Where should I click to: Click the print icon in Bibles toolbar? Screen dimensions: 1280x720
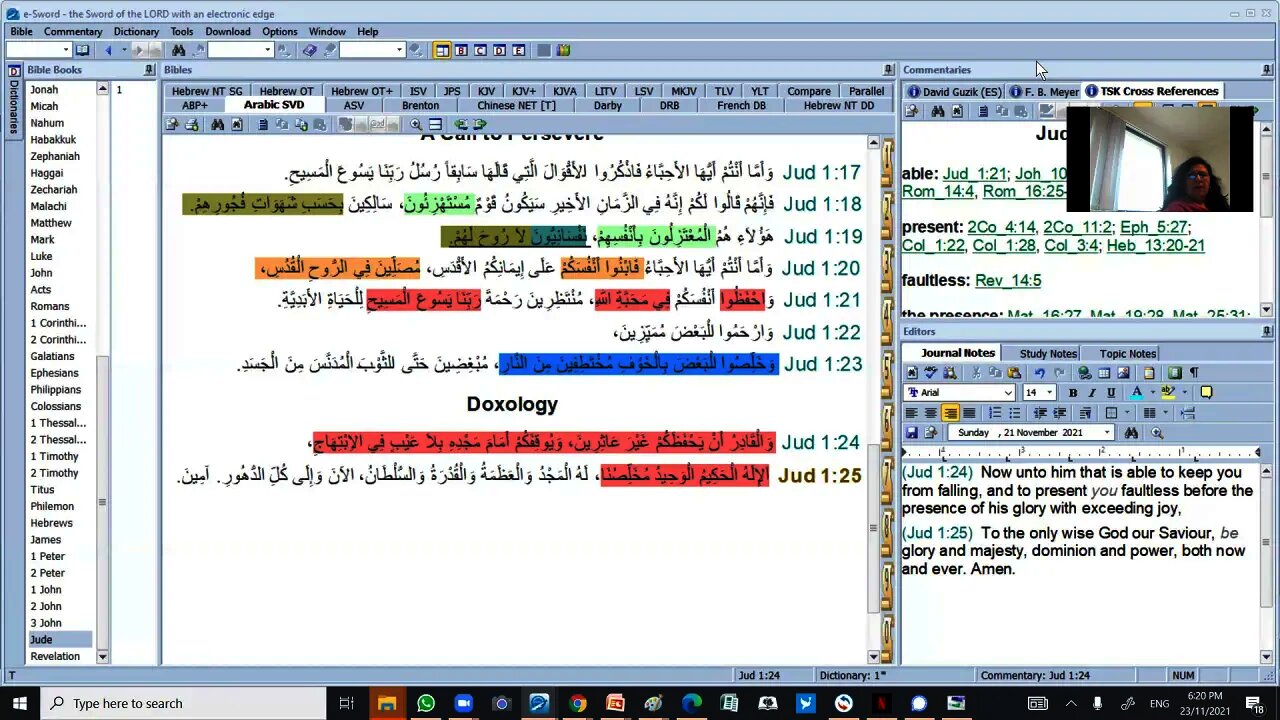(192, 125)
